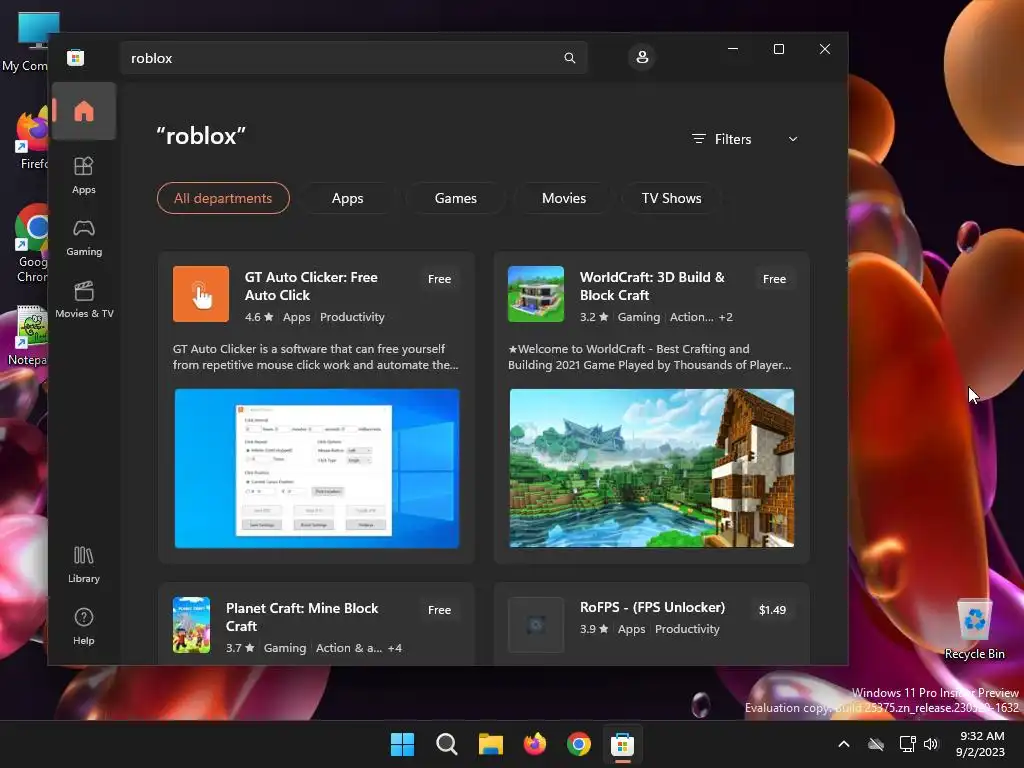1024x768 pixels.
Task: Switch to the TV Shows filter tab
Action: 671,198
